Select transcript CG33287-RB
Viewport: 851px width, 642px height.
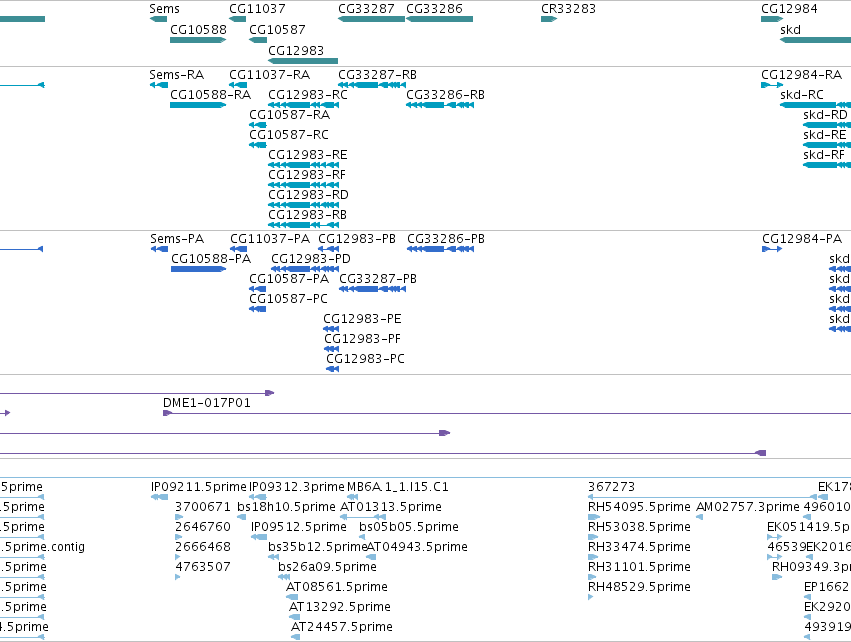(x=378, y=75)
